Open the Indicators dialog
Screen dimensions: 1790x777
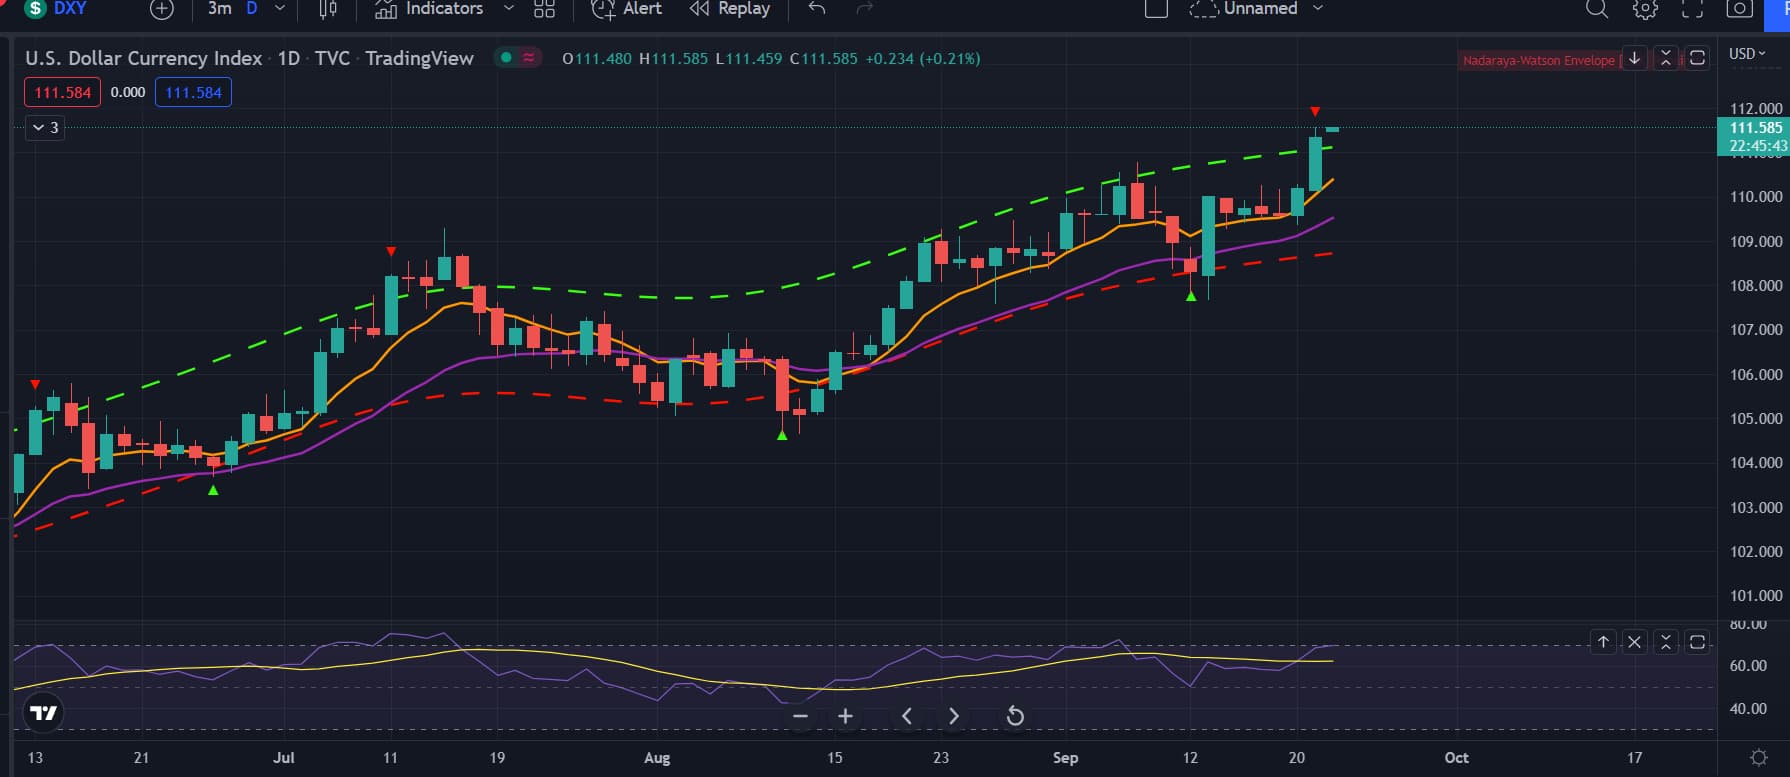click(x=428, y=9)
